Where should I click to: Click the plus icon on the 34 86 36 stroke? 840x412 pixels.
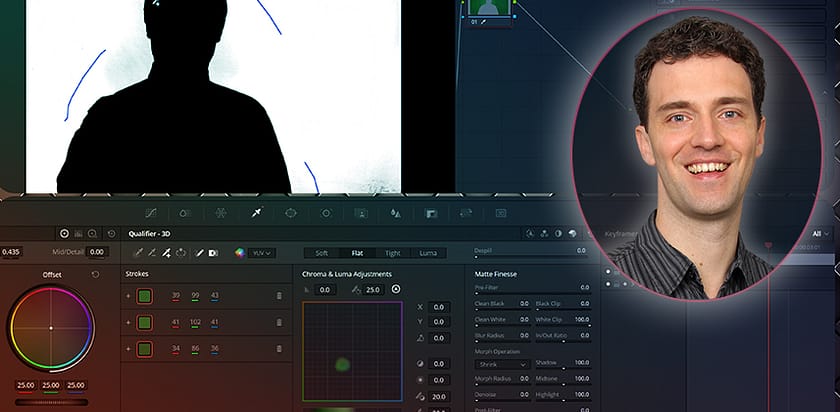point(128,349)
